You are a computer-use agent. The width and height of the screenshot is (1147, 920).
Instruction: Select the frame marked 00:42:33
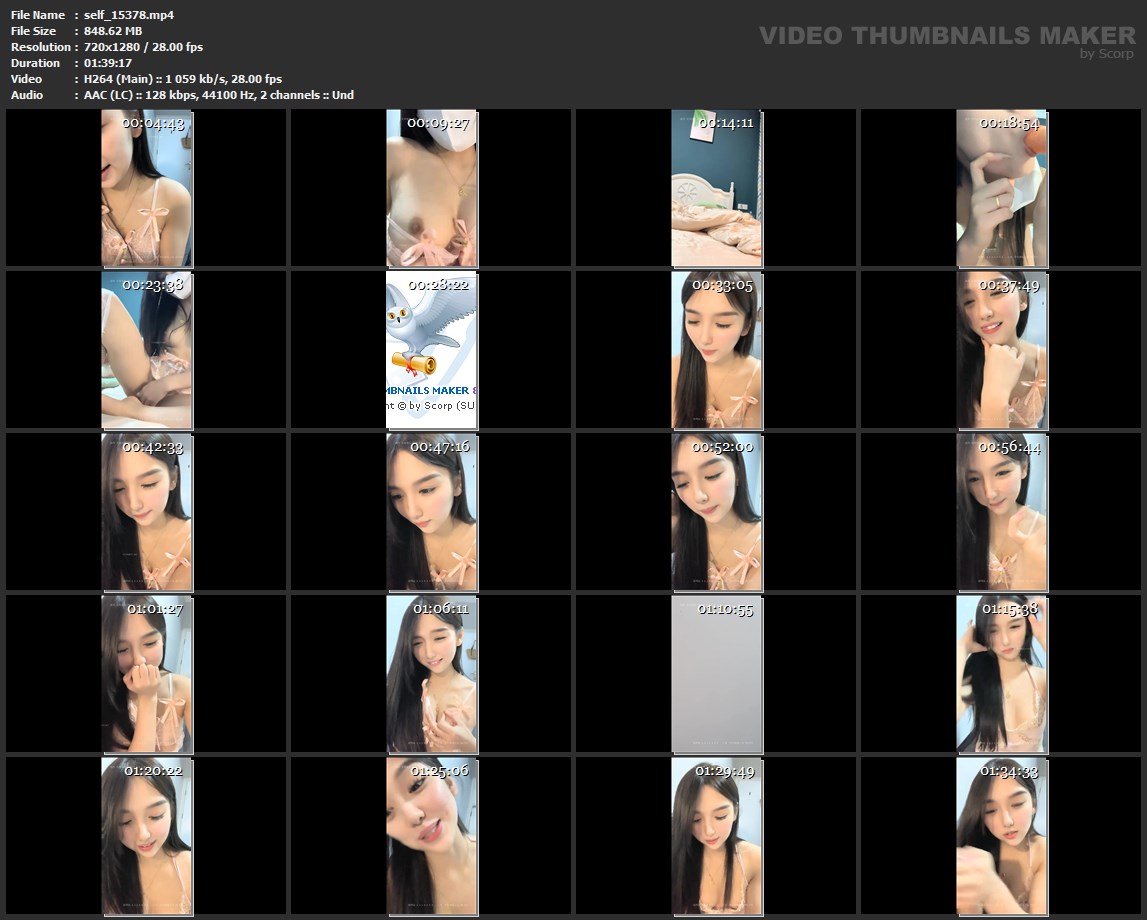coord(147,512)
